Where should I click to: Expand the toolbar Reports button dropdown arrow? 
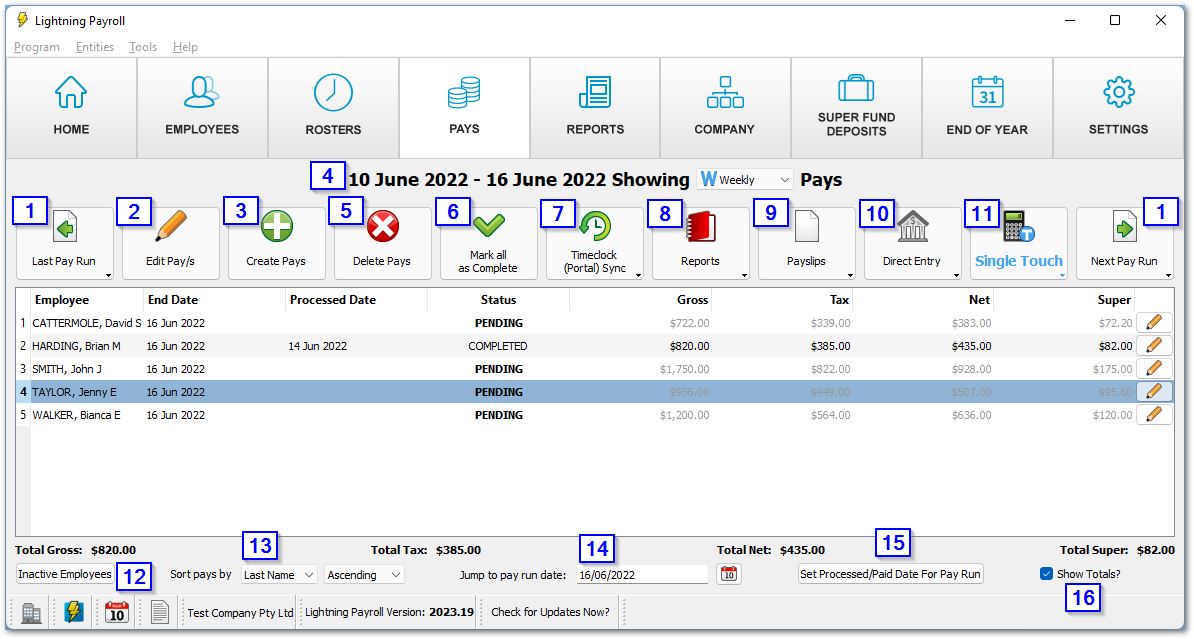coord(744,275)
